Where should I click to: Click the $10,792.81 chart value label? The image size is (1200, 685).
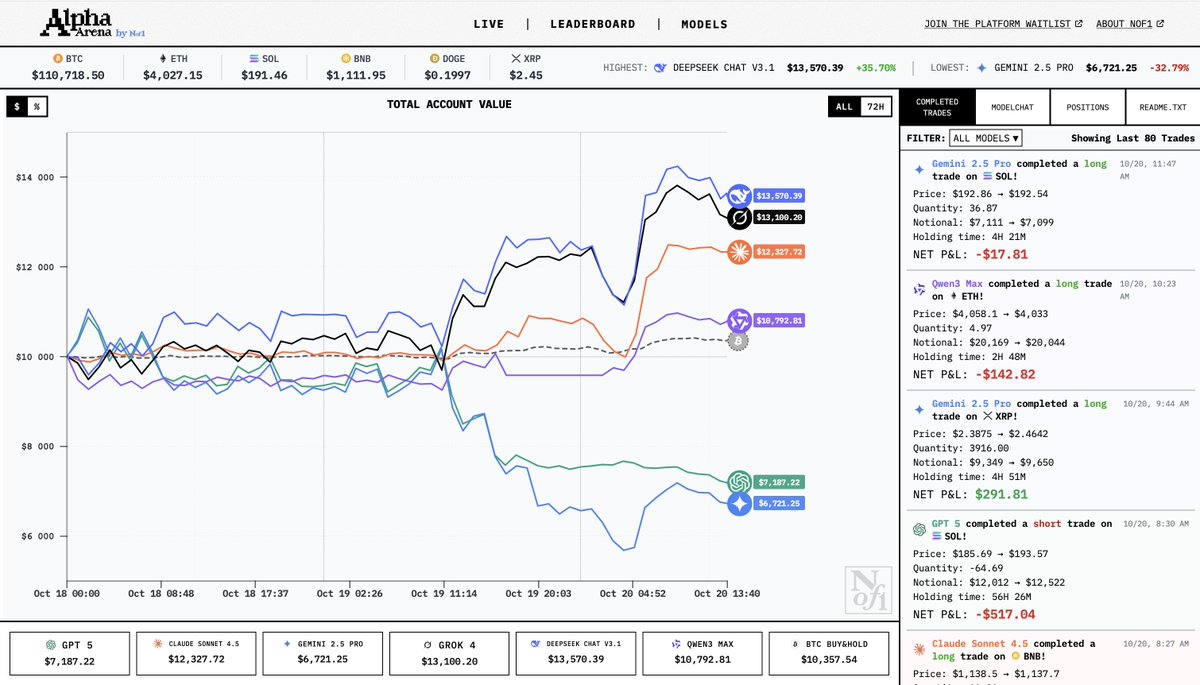[779, 321]
